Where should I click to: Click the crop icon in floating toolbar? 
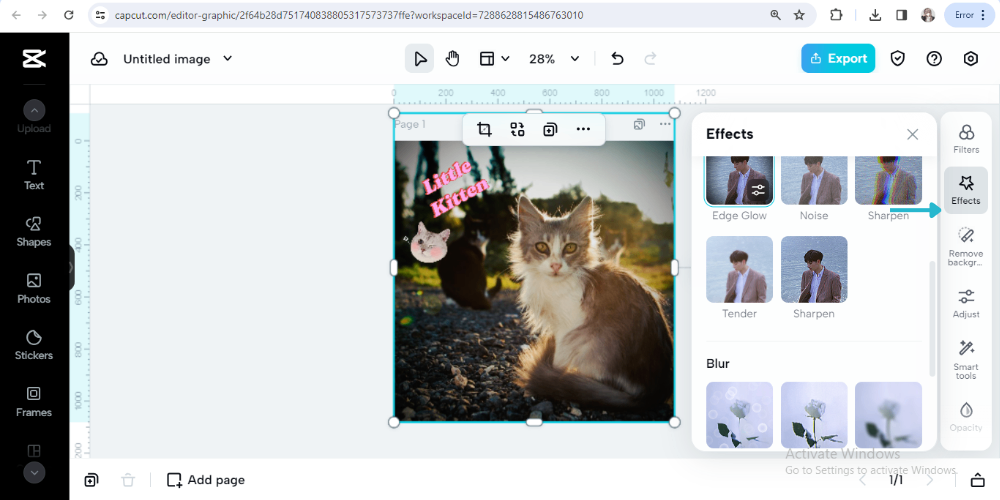(x=484, y=129)
